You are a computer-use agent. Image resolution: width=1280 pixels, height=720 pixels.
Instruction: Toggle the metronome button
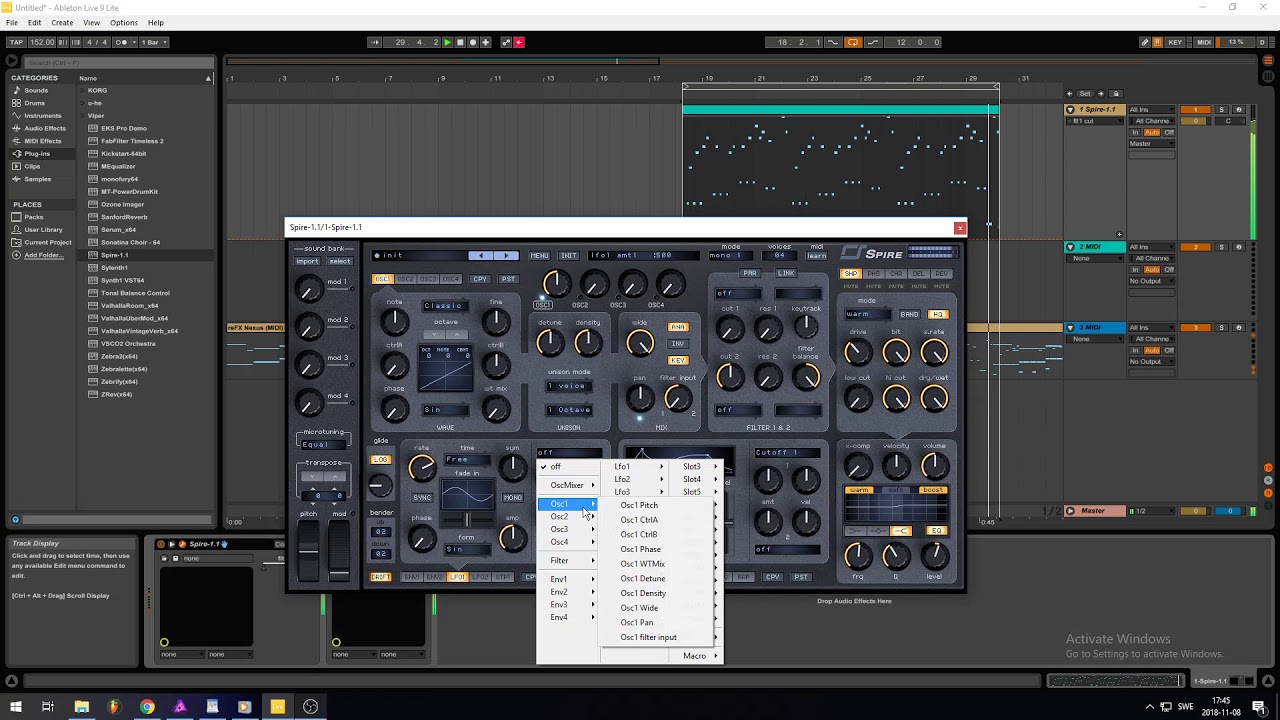coord(121,42)
